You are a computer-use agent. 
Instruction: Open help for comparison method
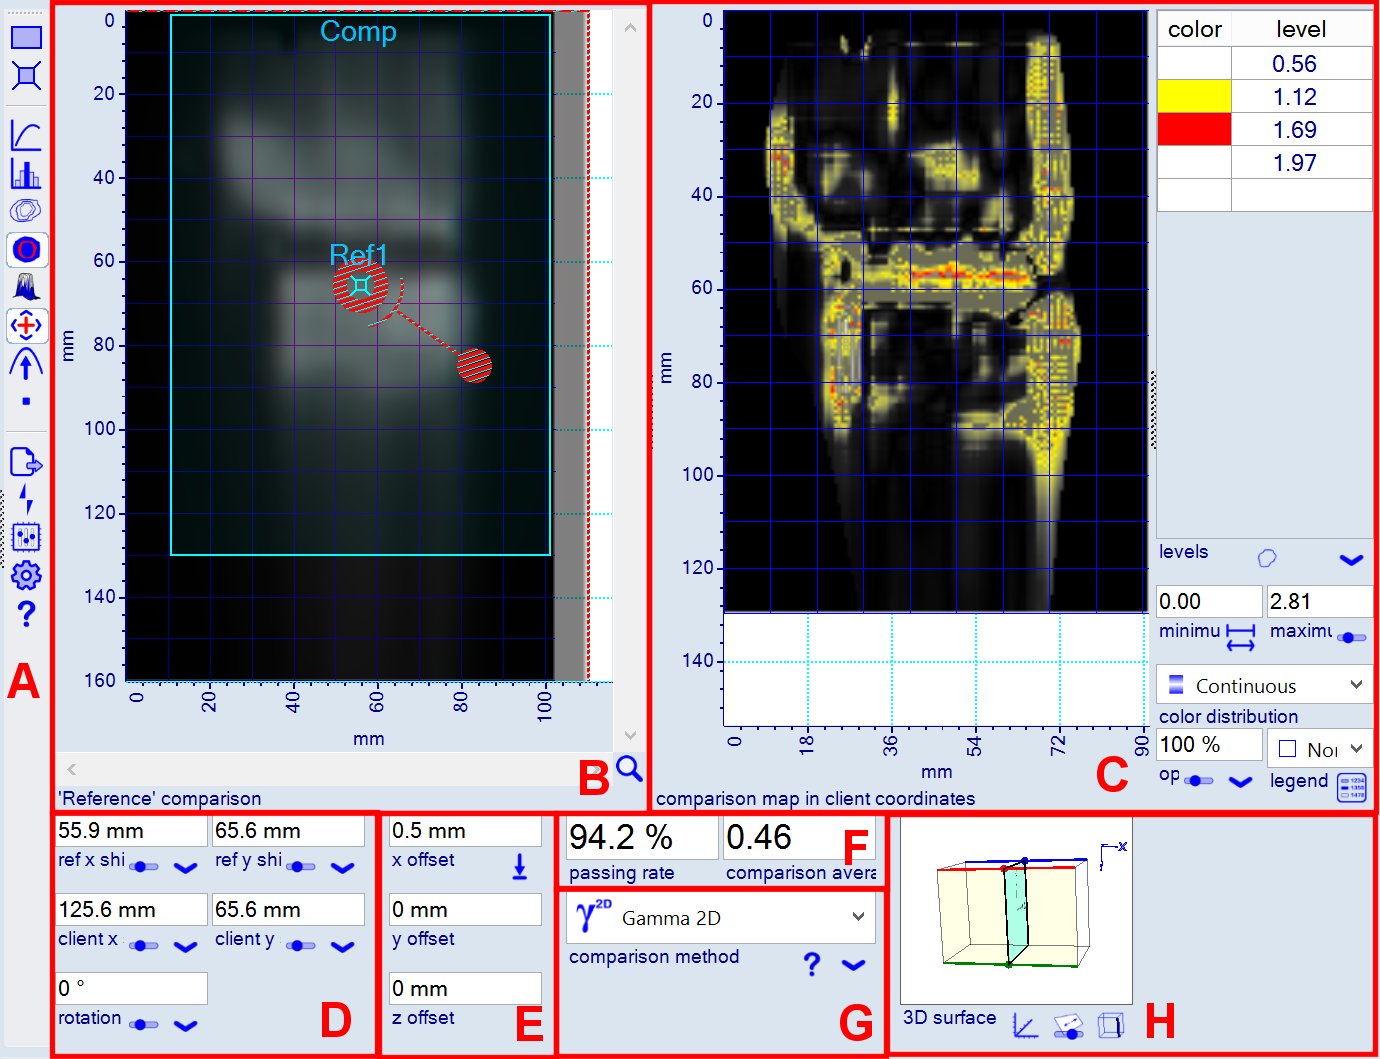coord(812,964)
